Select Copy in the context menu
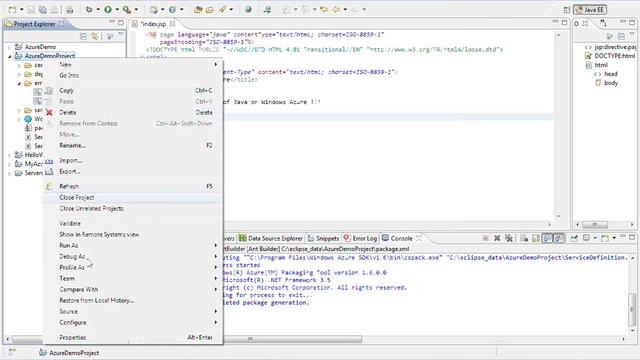 pyautogui.click(x=132, y=91)
